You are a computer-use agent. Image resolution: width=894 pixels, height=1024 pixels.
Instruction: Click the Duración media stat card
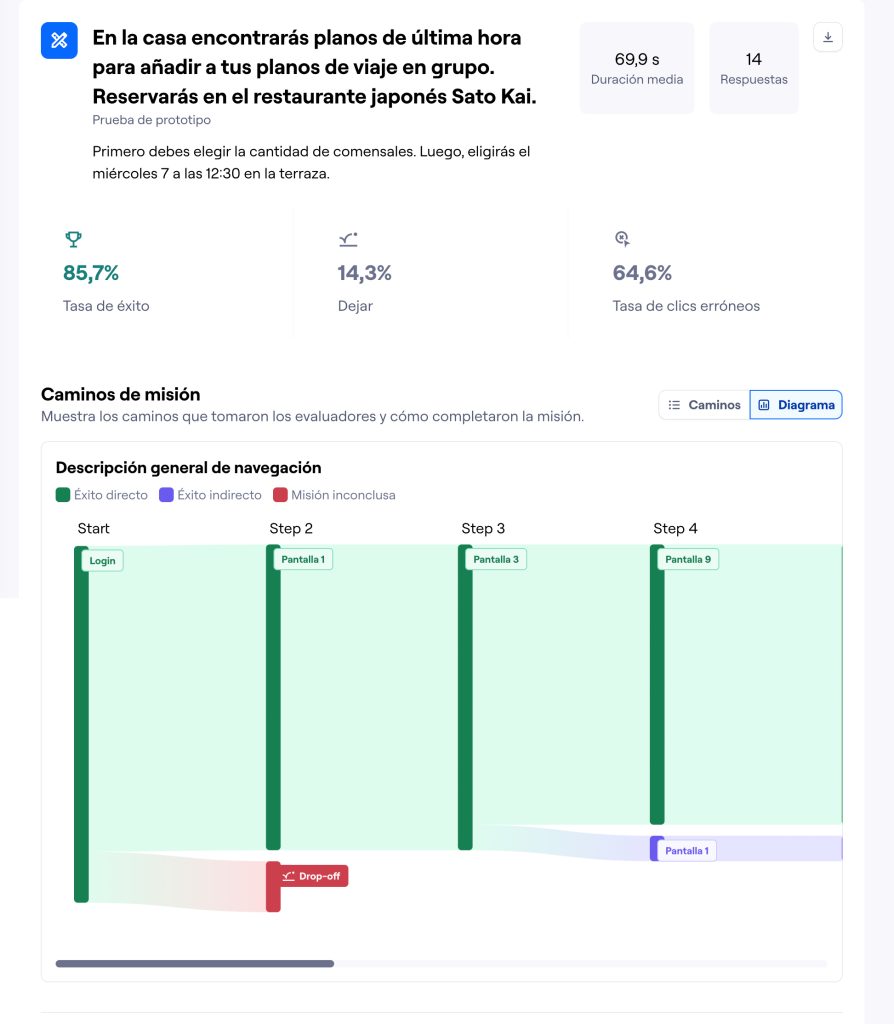pos(636,68)
